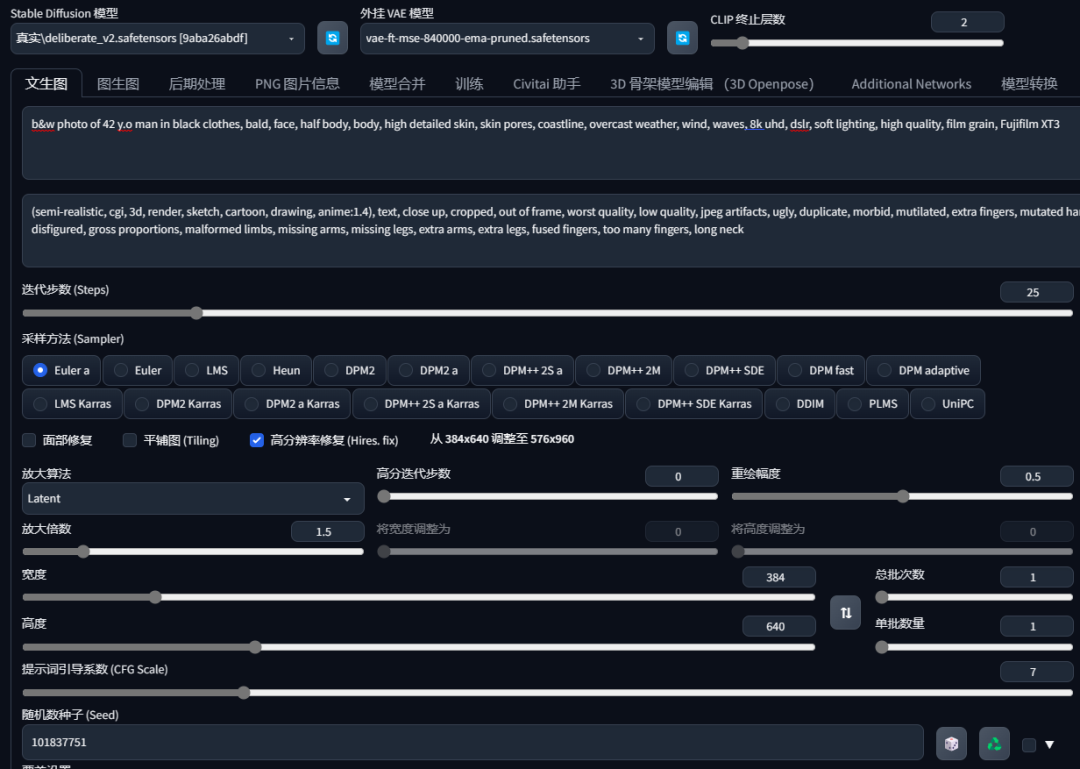Image resolution: width=1080 pixels, height=769 pixels.
Task: Select the DPM++ 2M Karras sampler
Action: point(558,404)
